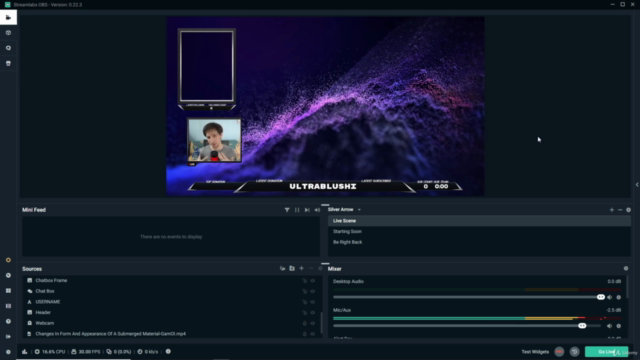Toggle studio mode columns icon in sidebar
The width and height of the screenshot is (640, 360).
[8, 306]
